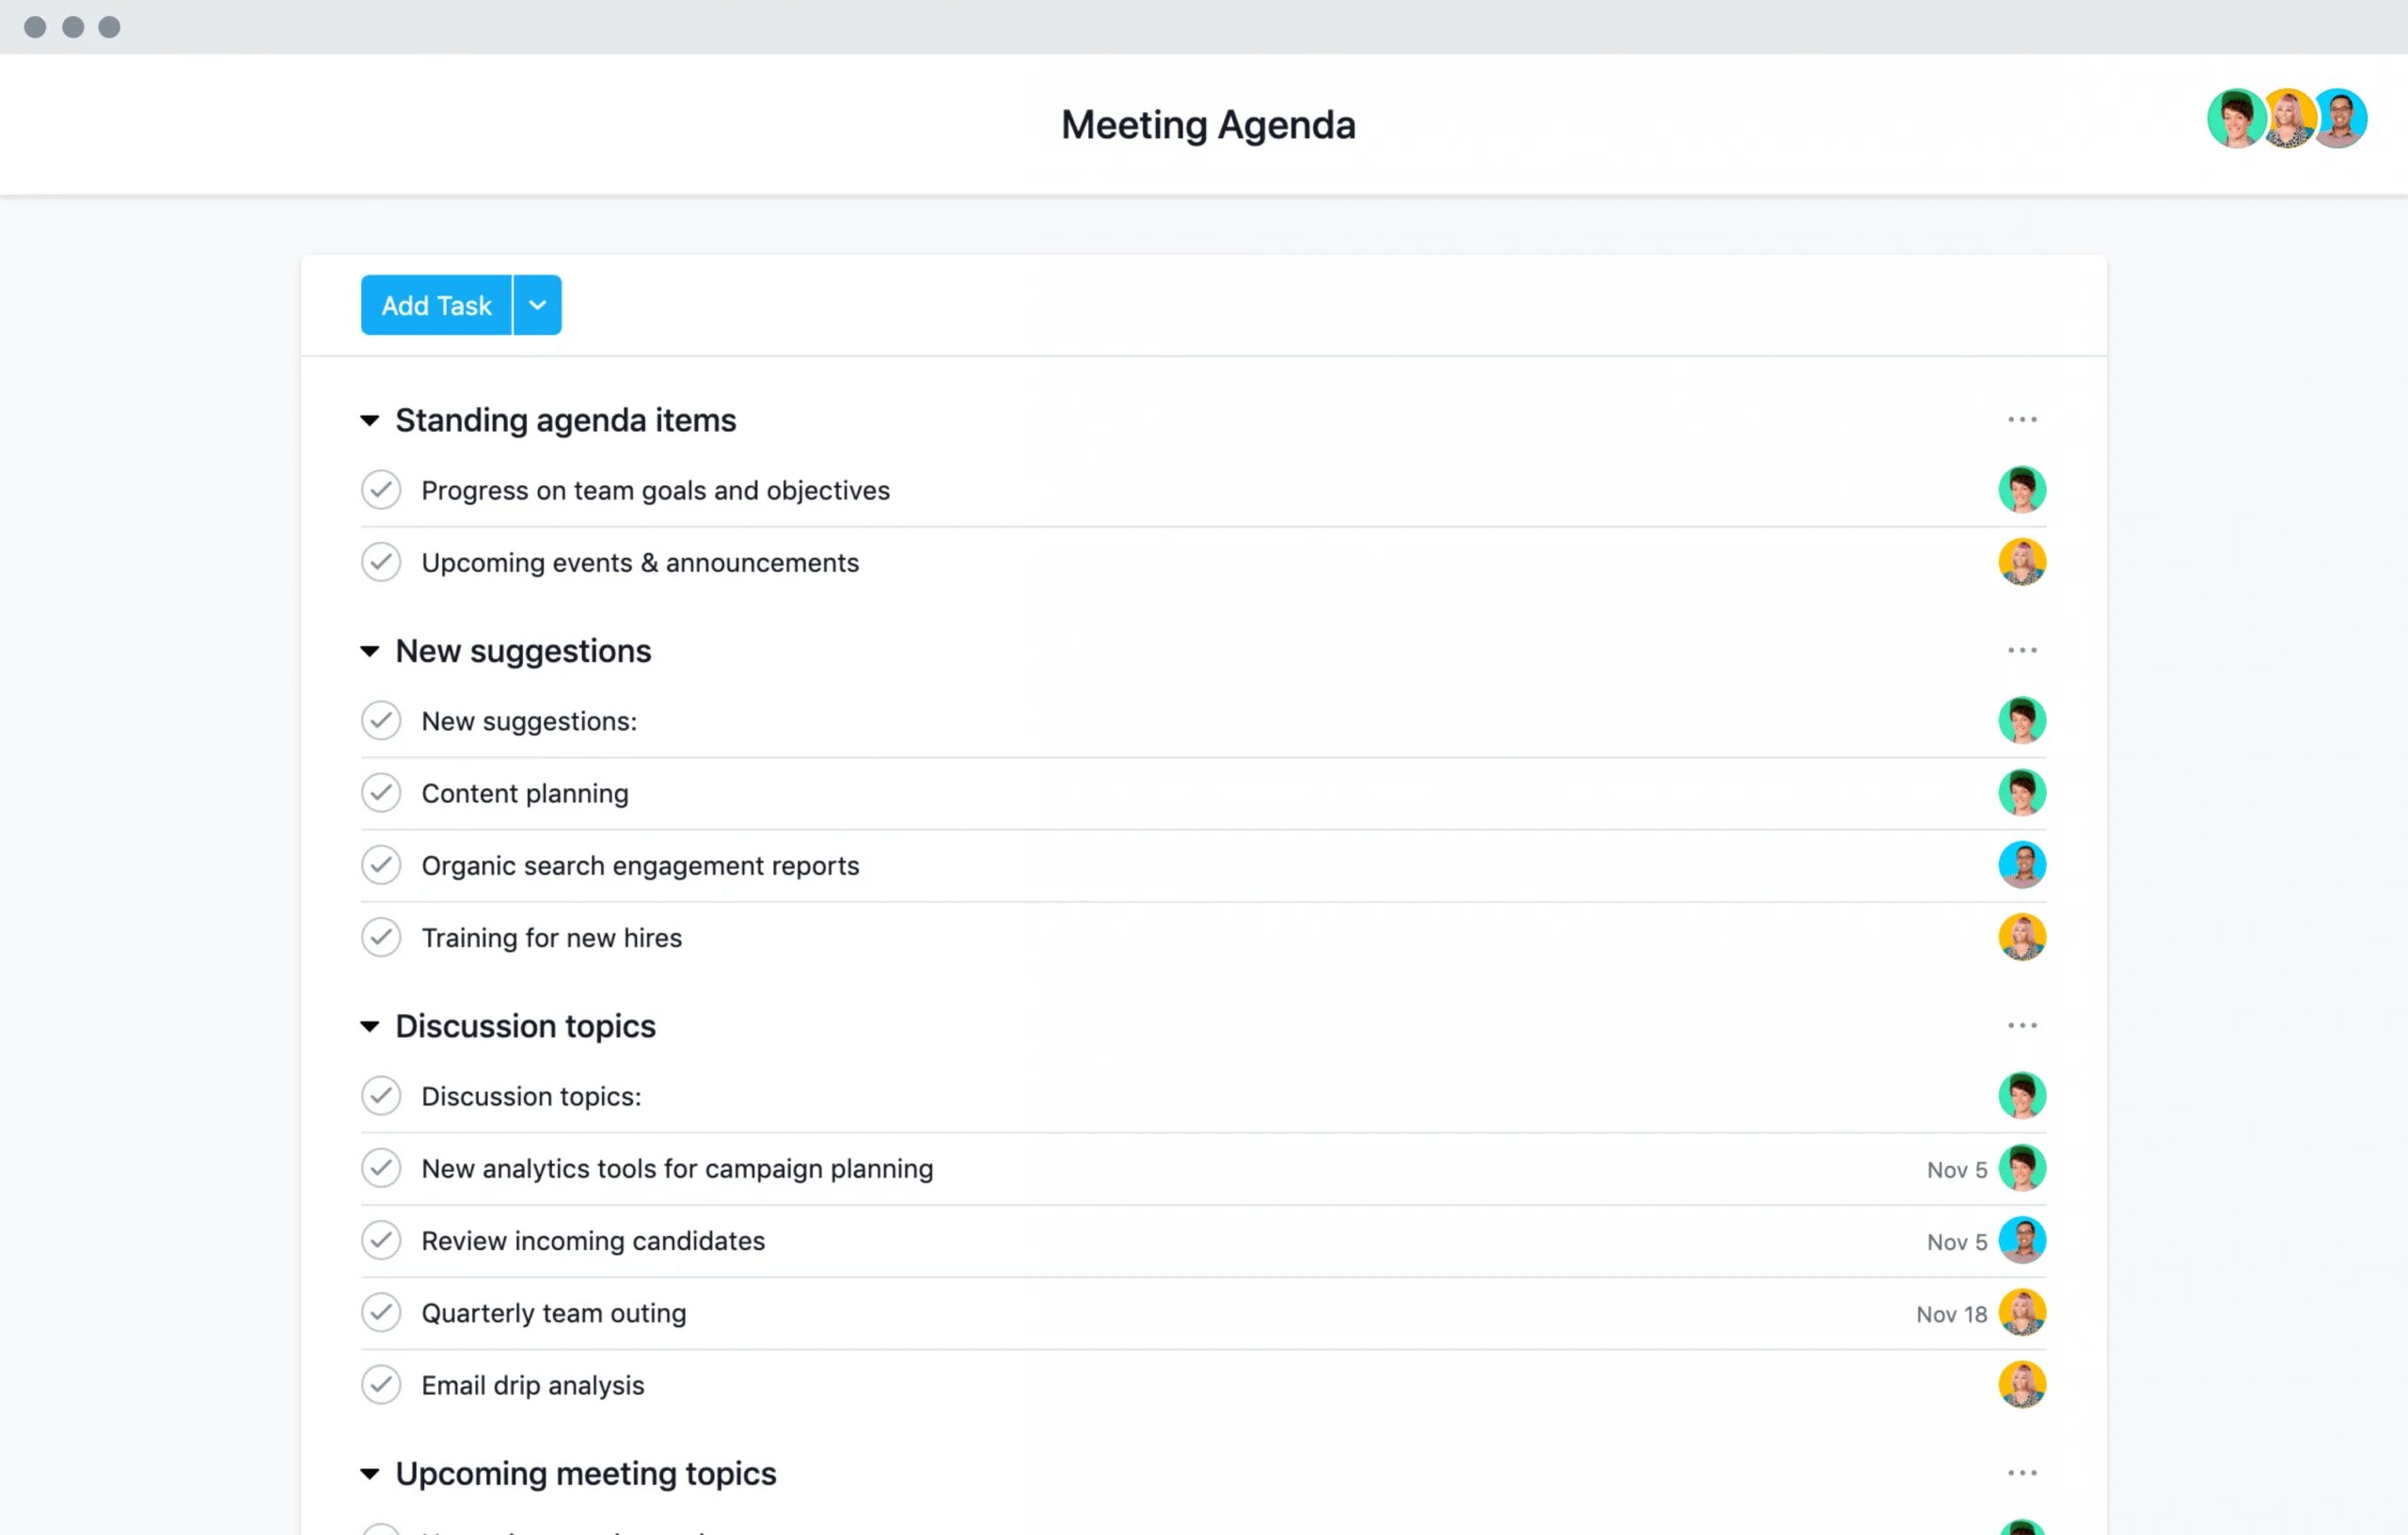Click assignee avatar on Organic search engagement reports
This screenshot has height=1535, width=2408.
[x=2021, y=865]
